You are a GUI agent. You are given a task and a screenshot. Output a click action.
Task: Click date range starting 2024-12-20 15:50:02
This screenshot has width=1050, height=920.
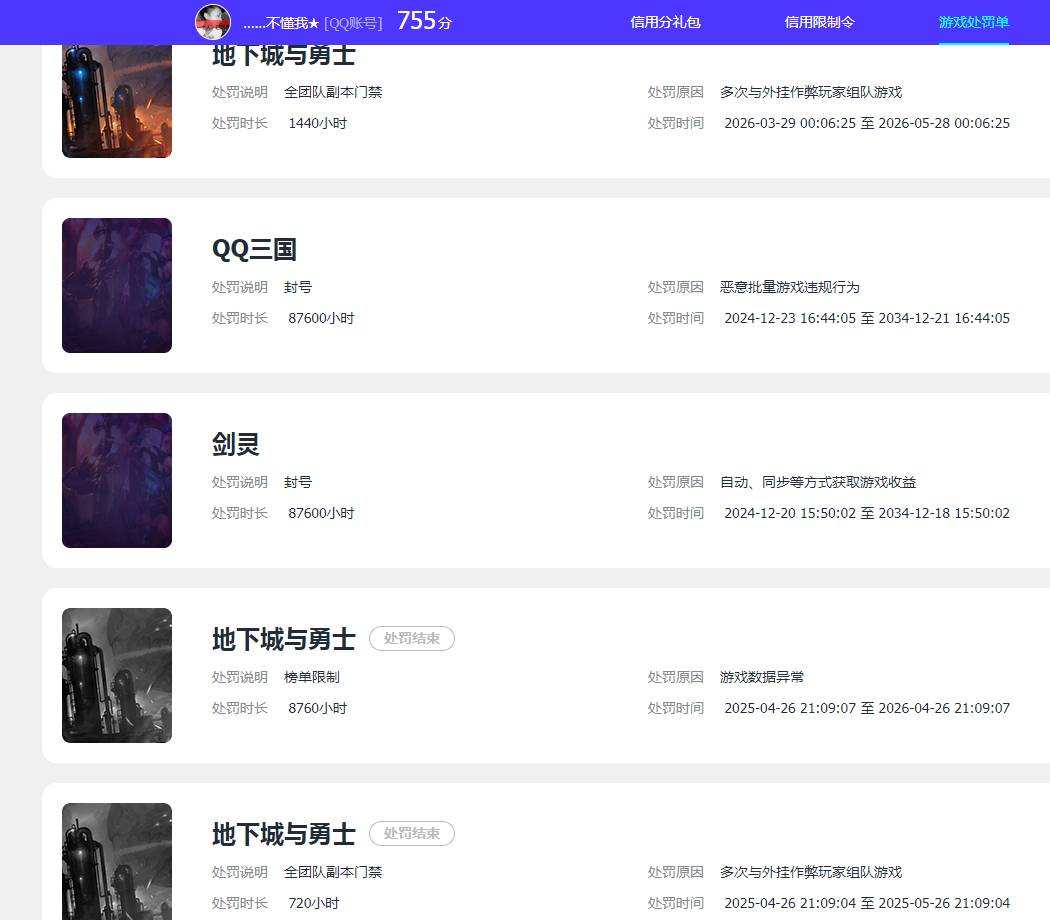(x=867, y=513)
